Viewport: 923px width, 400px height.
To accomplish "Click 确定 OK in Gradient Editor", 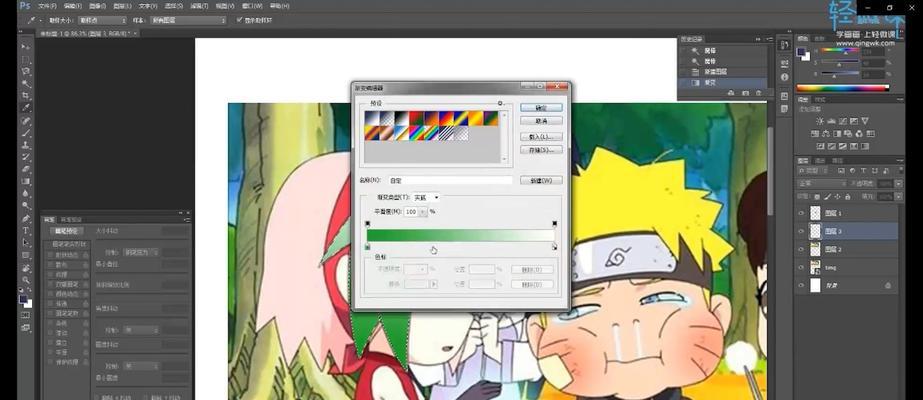I will point(541,108).
